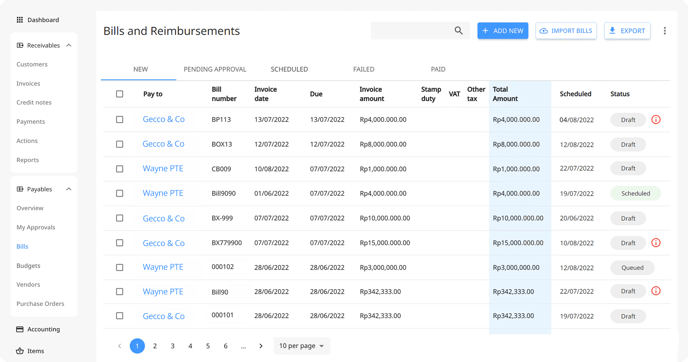This screenshot has height=362, width=688.
Task: Tick the select-all checkbox in table header
Action: click(119, 94)
